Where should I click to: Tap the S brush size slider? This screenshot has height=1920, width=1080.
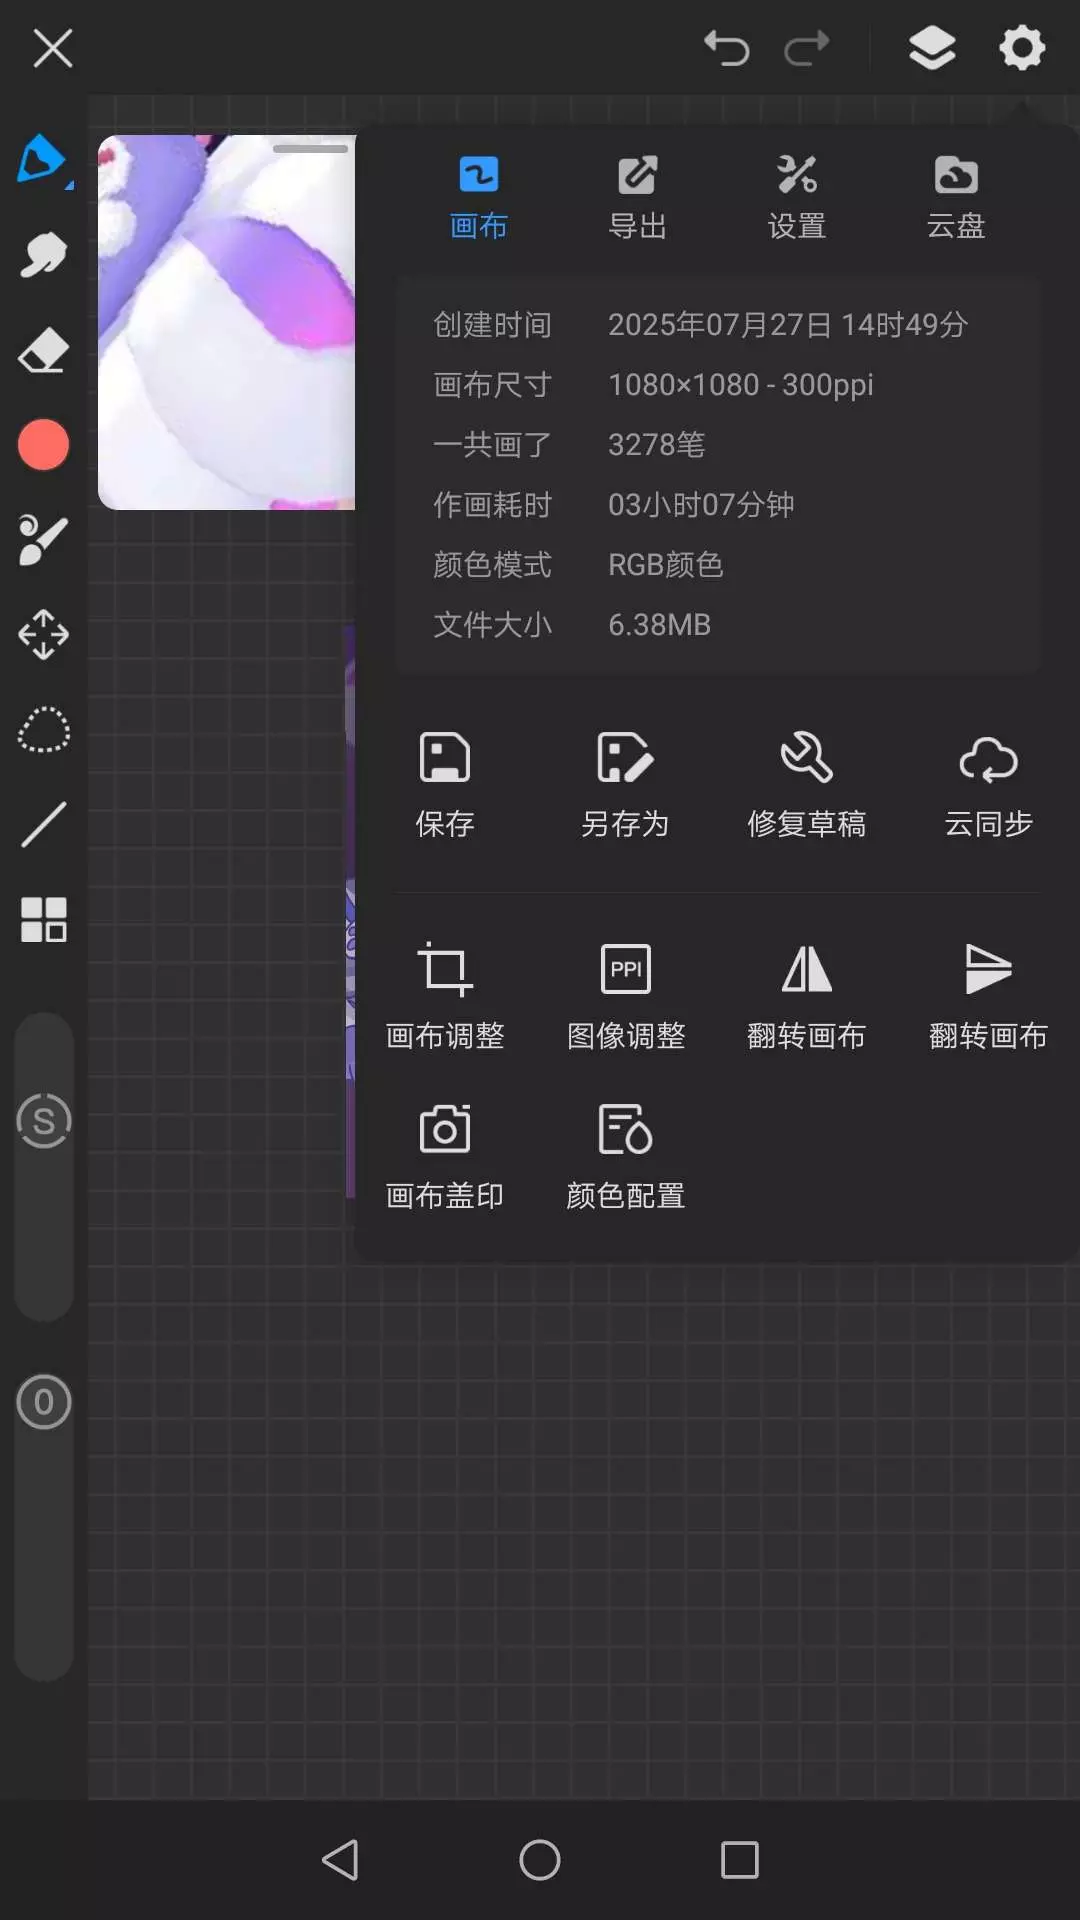coord(44,1120)
